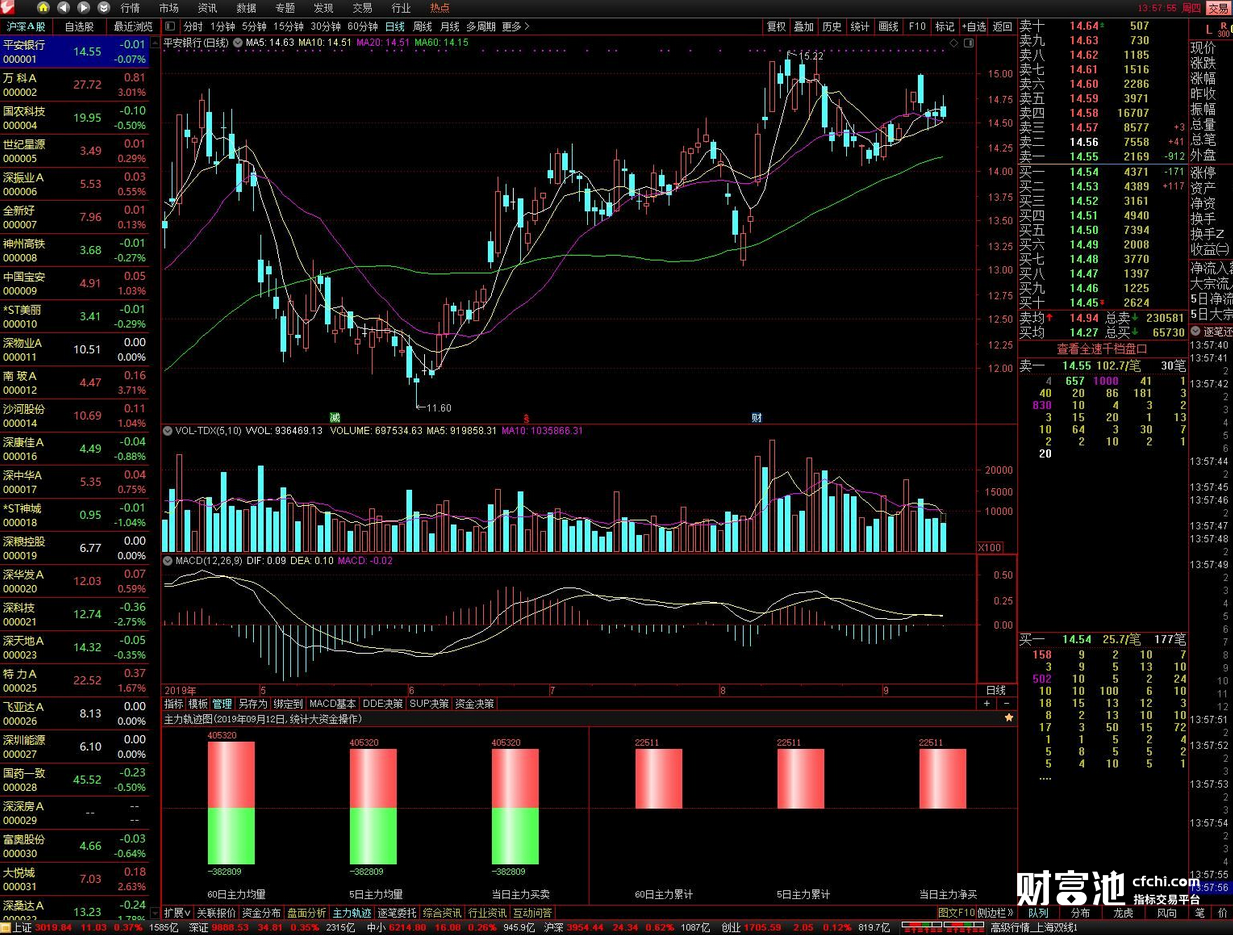1233x935 pixels.
Task: Click the 叠加 toolbar button
Action: [x=804, y=27]
